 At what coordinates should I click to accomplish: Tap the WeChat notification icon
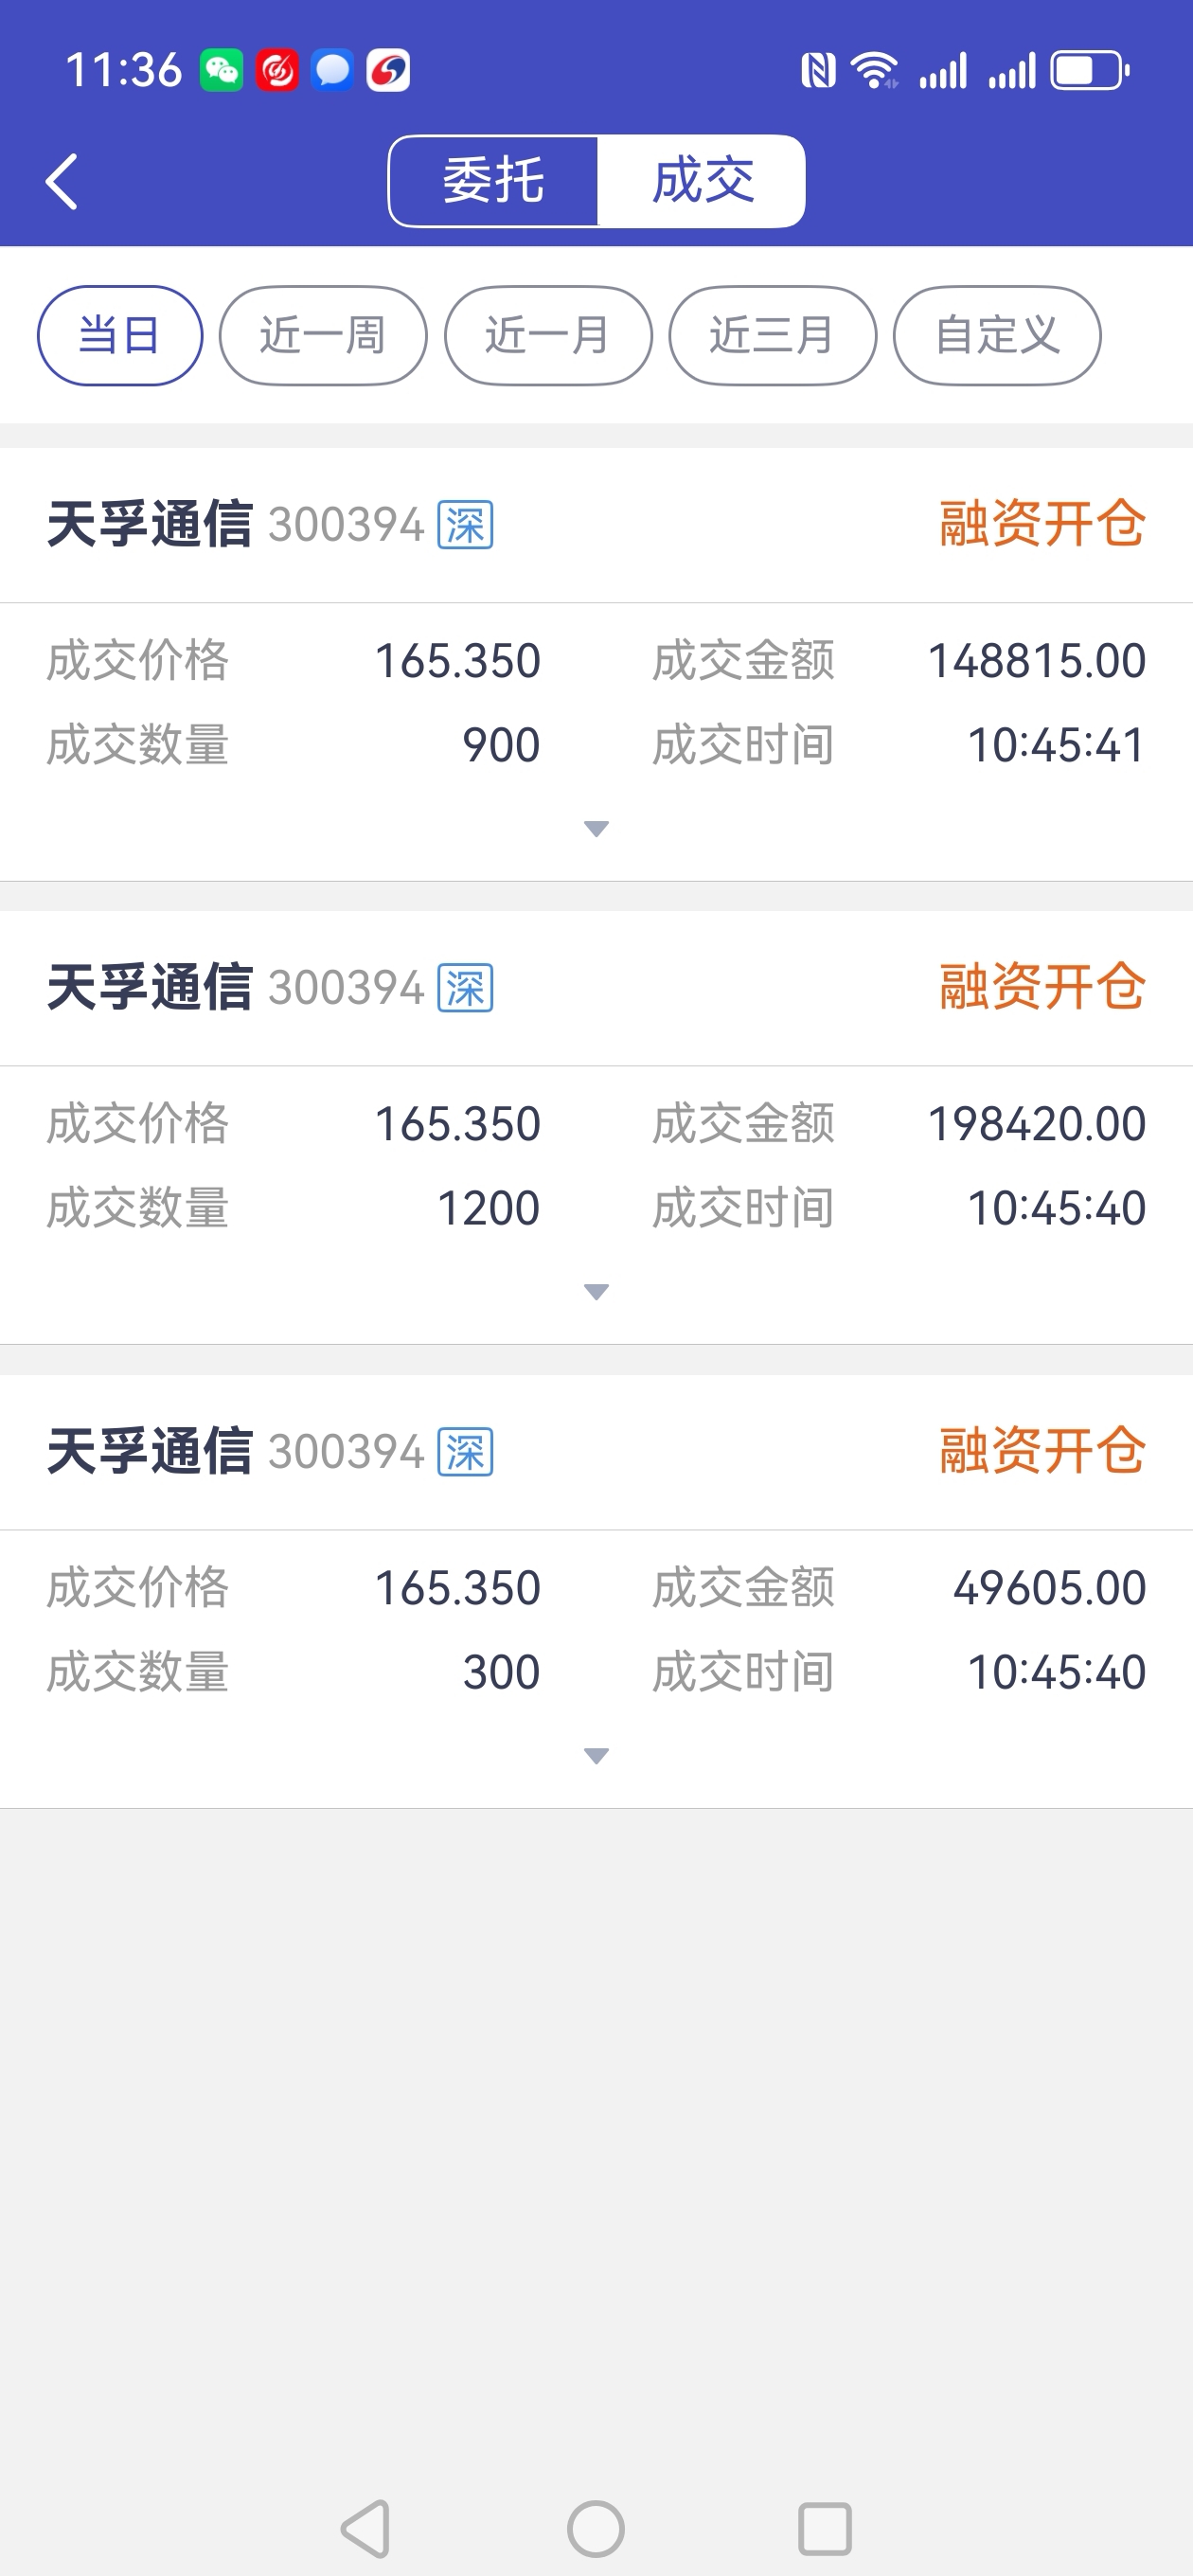[x=221, y=71]
